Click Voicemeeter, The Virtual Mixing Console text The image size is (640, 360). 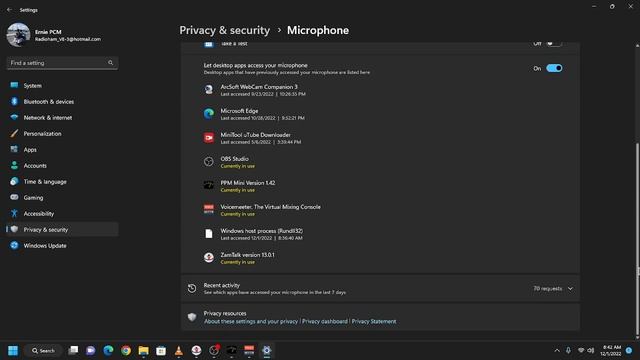point(270,207)
